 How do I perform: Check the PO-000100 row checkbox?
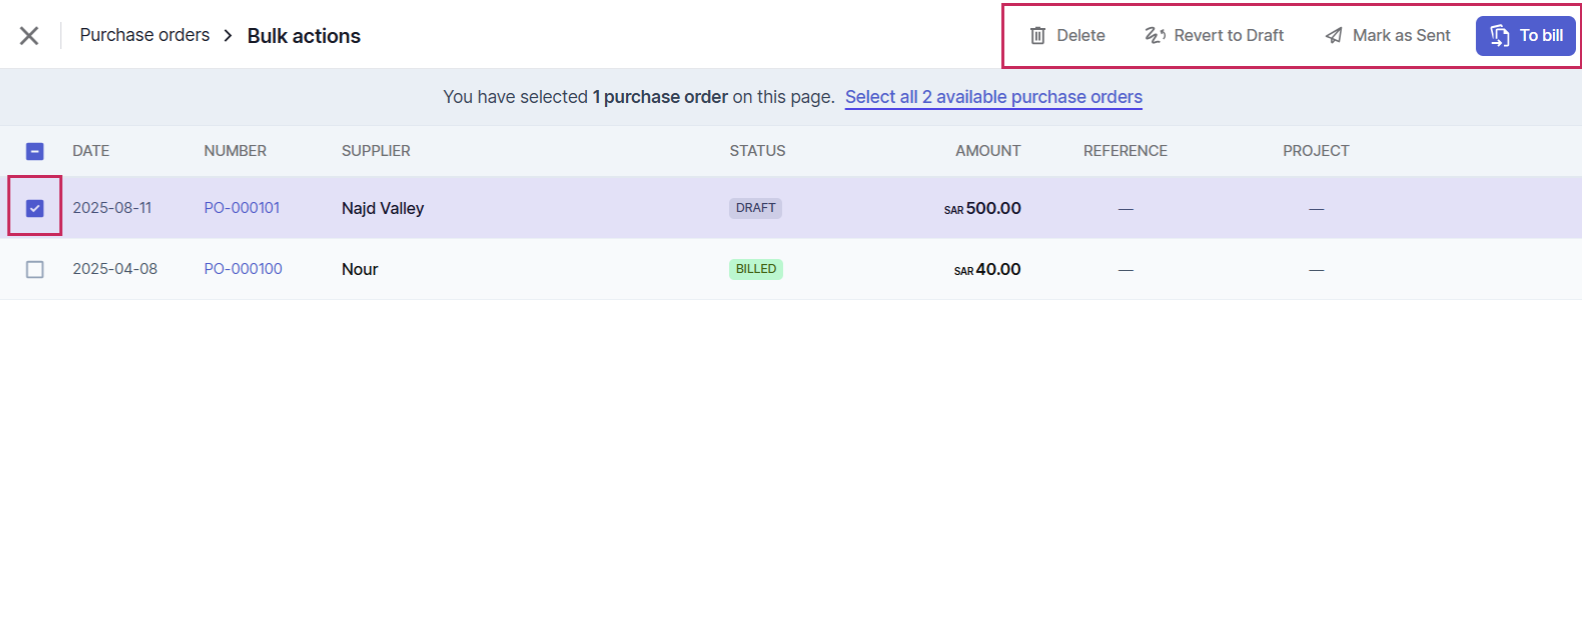(35, 269)
